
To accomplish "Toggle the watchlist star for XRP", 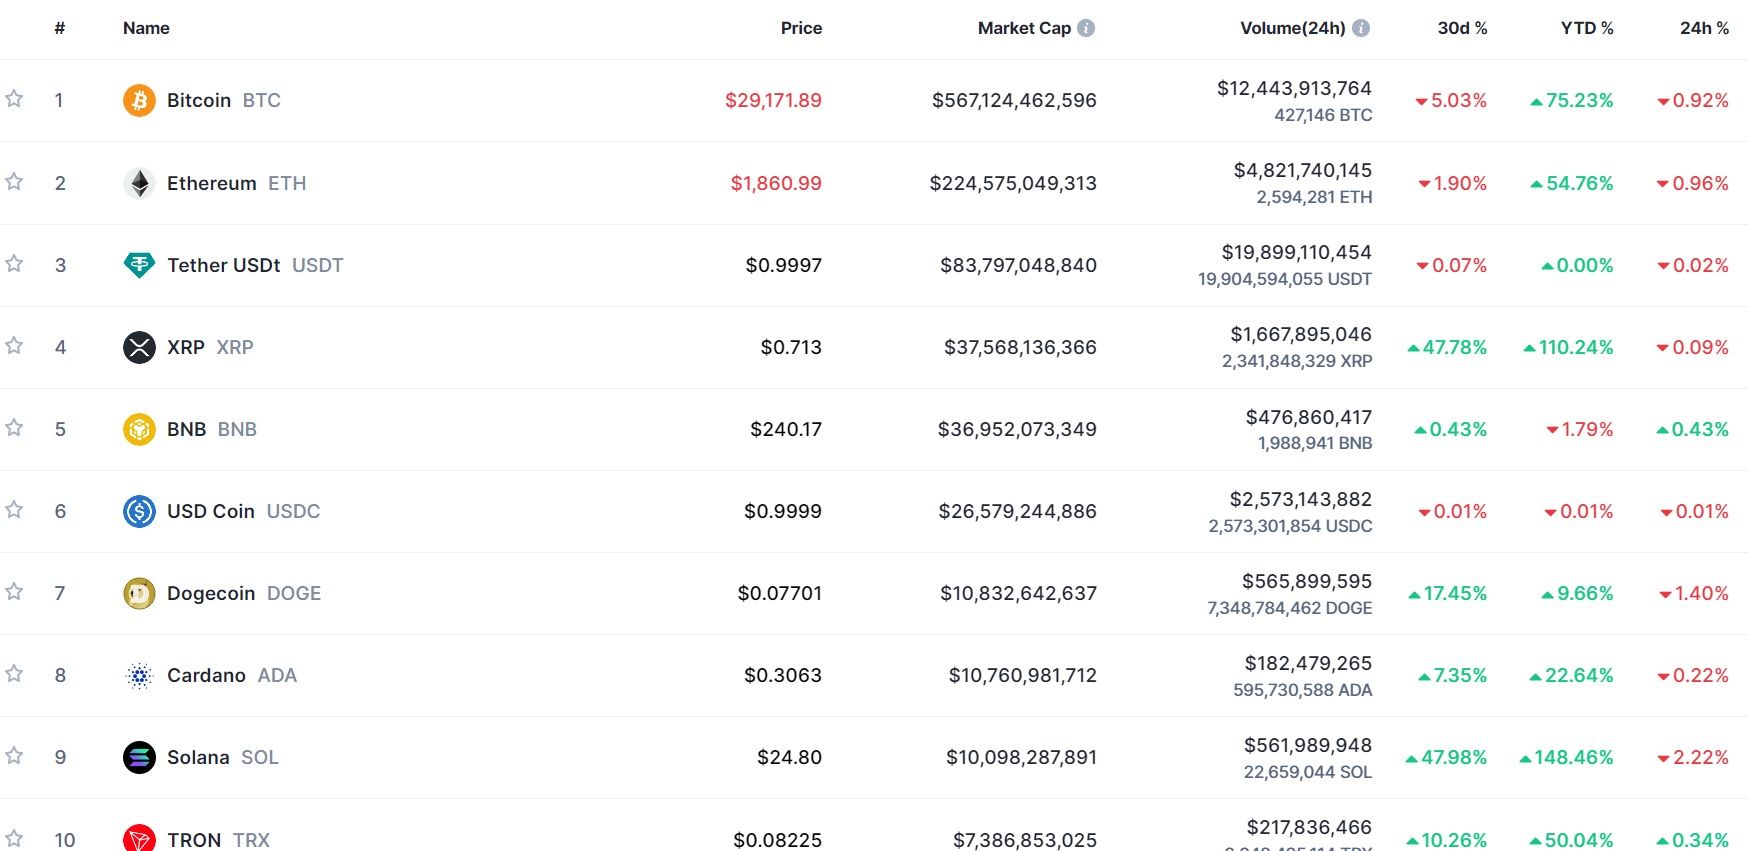I will [x=14, y=346].
